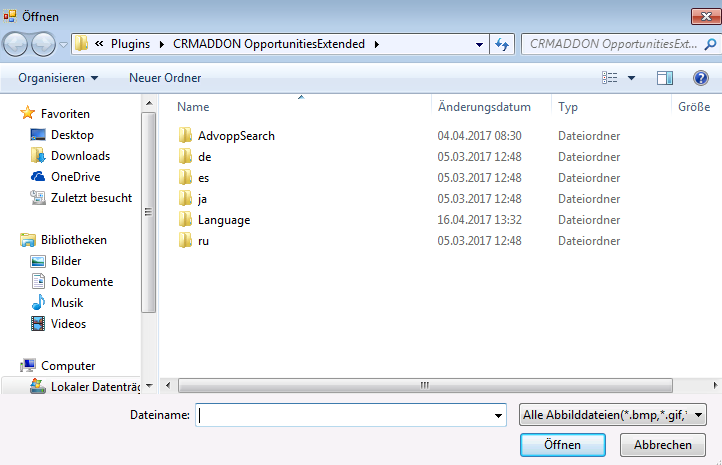This screenshot has width=722, height=465.
Task: Click the AdvoppSearch folder name
Action: (236, 136)
